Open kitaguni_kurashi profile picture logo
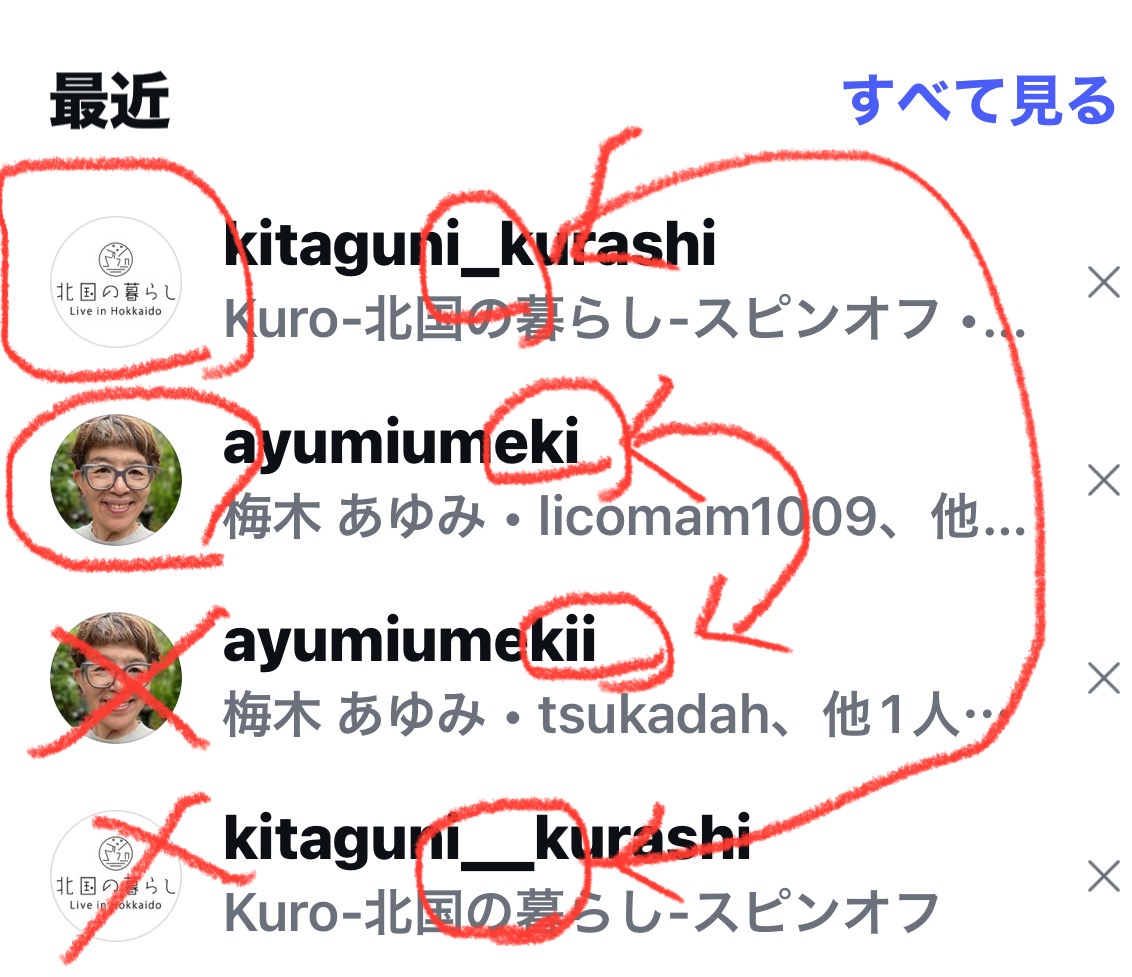Image resolution: width=1132 pixels, height=977 pixels. click(116, 282)
